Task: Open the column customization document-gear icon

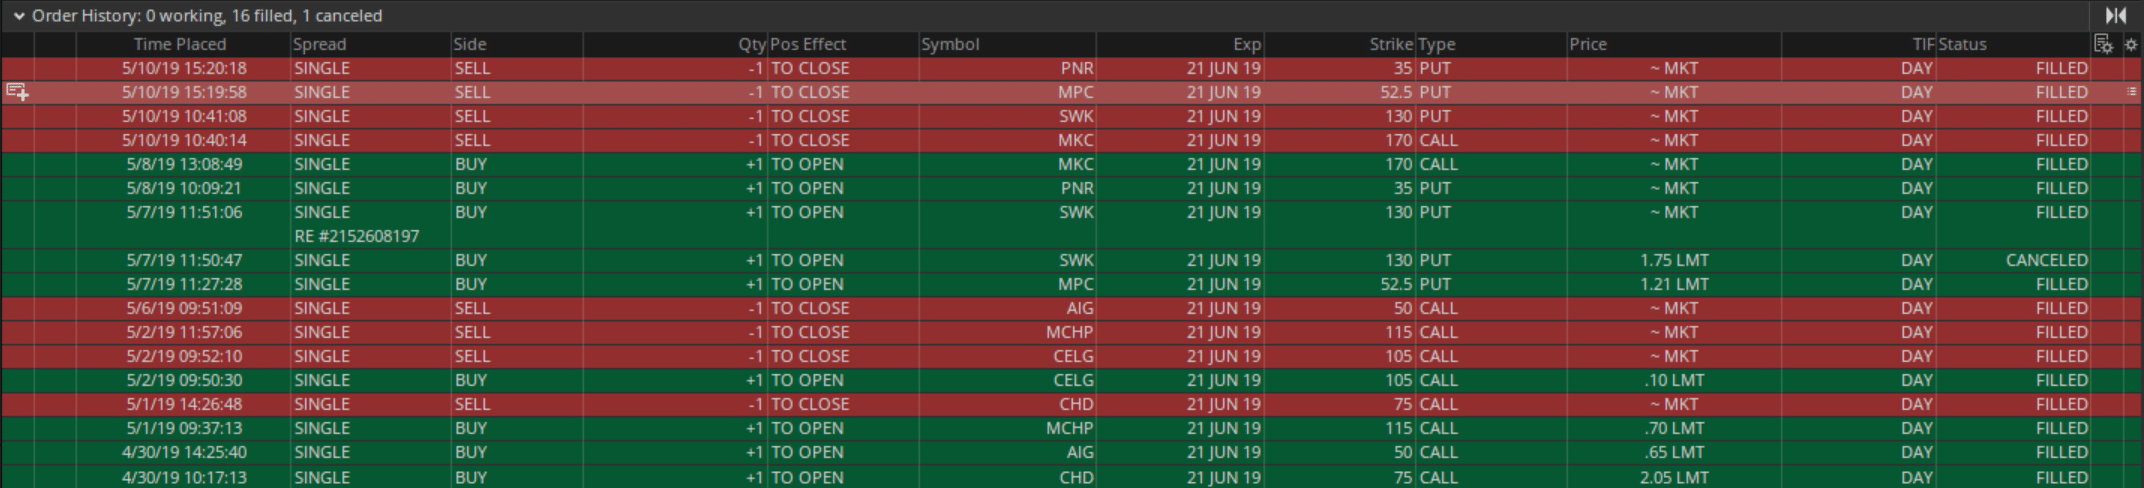Action: point(2103,44)
